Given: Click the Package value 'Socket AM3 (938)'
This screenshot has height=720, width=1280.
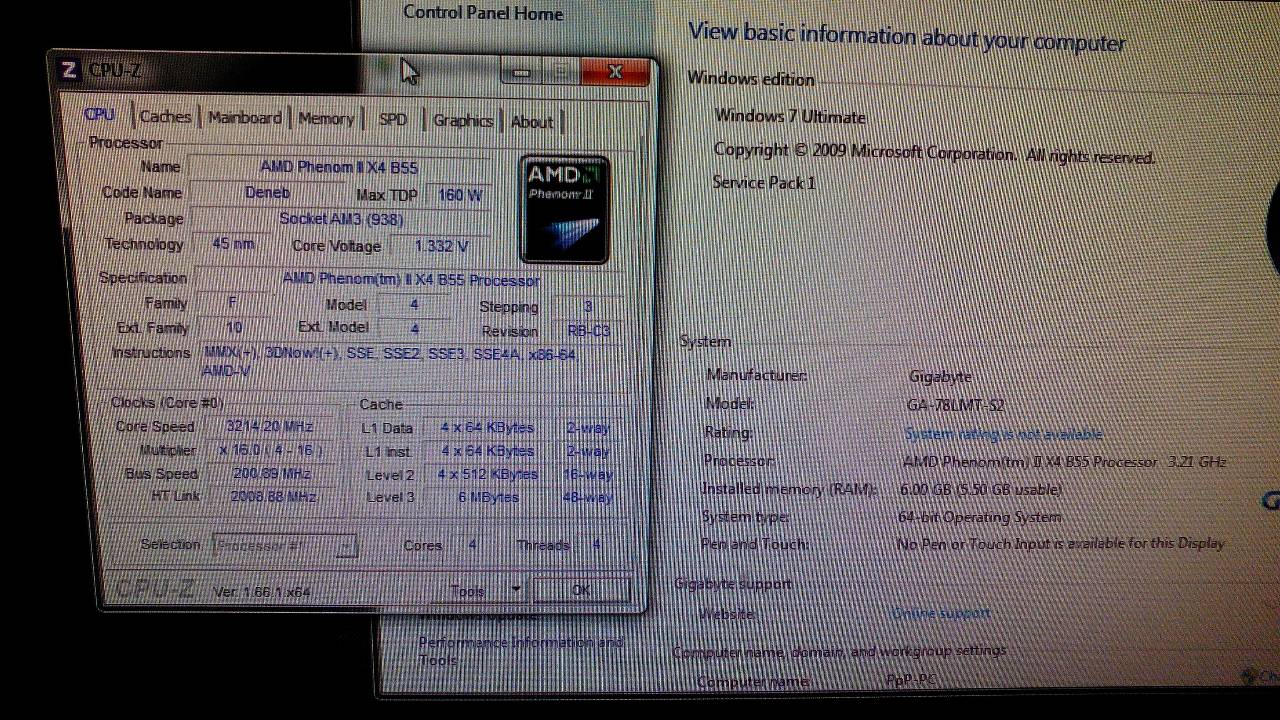Looking at the screenshot, I should pyautogui.click(x=340, y=219).
